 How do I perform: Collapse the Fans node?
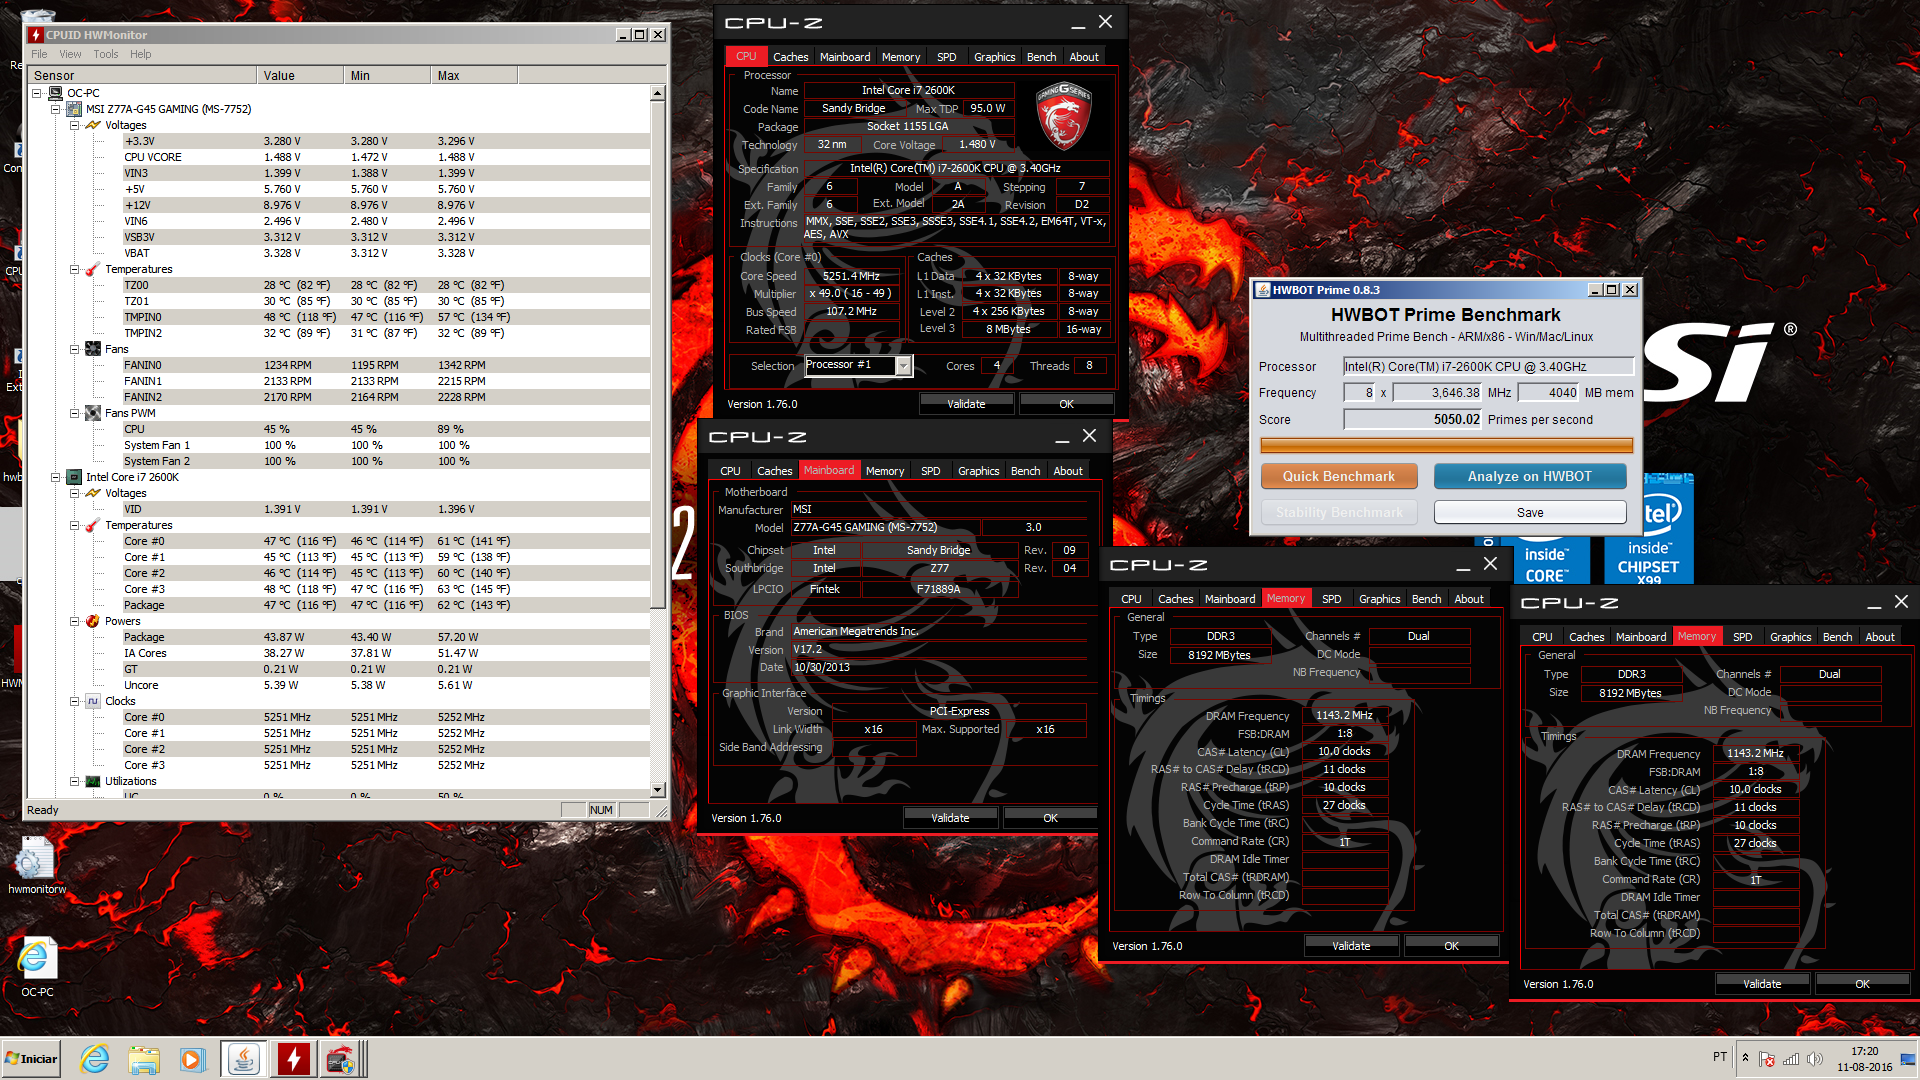[x=74, y=349]
